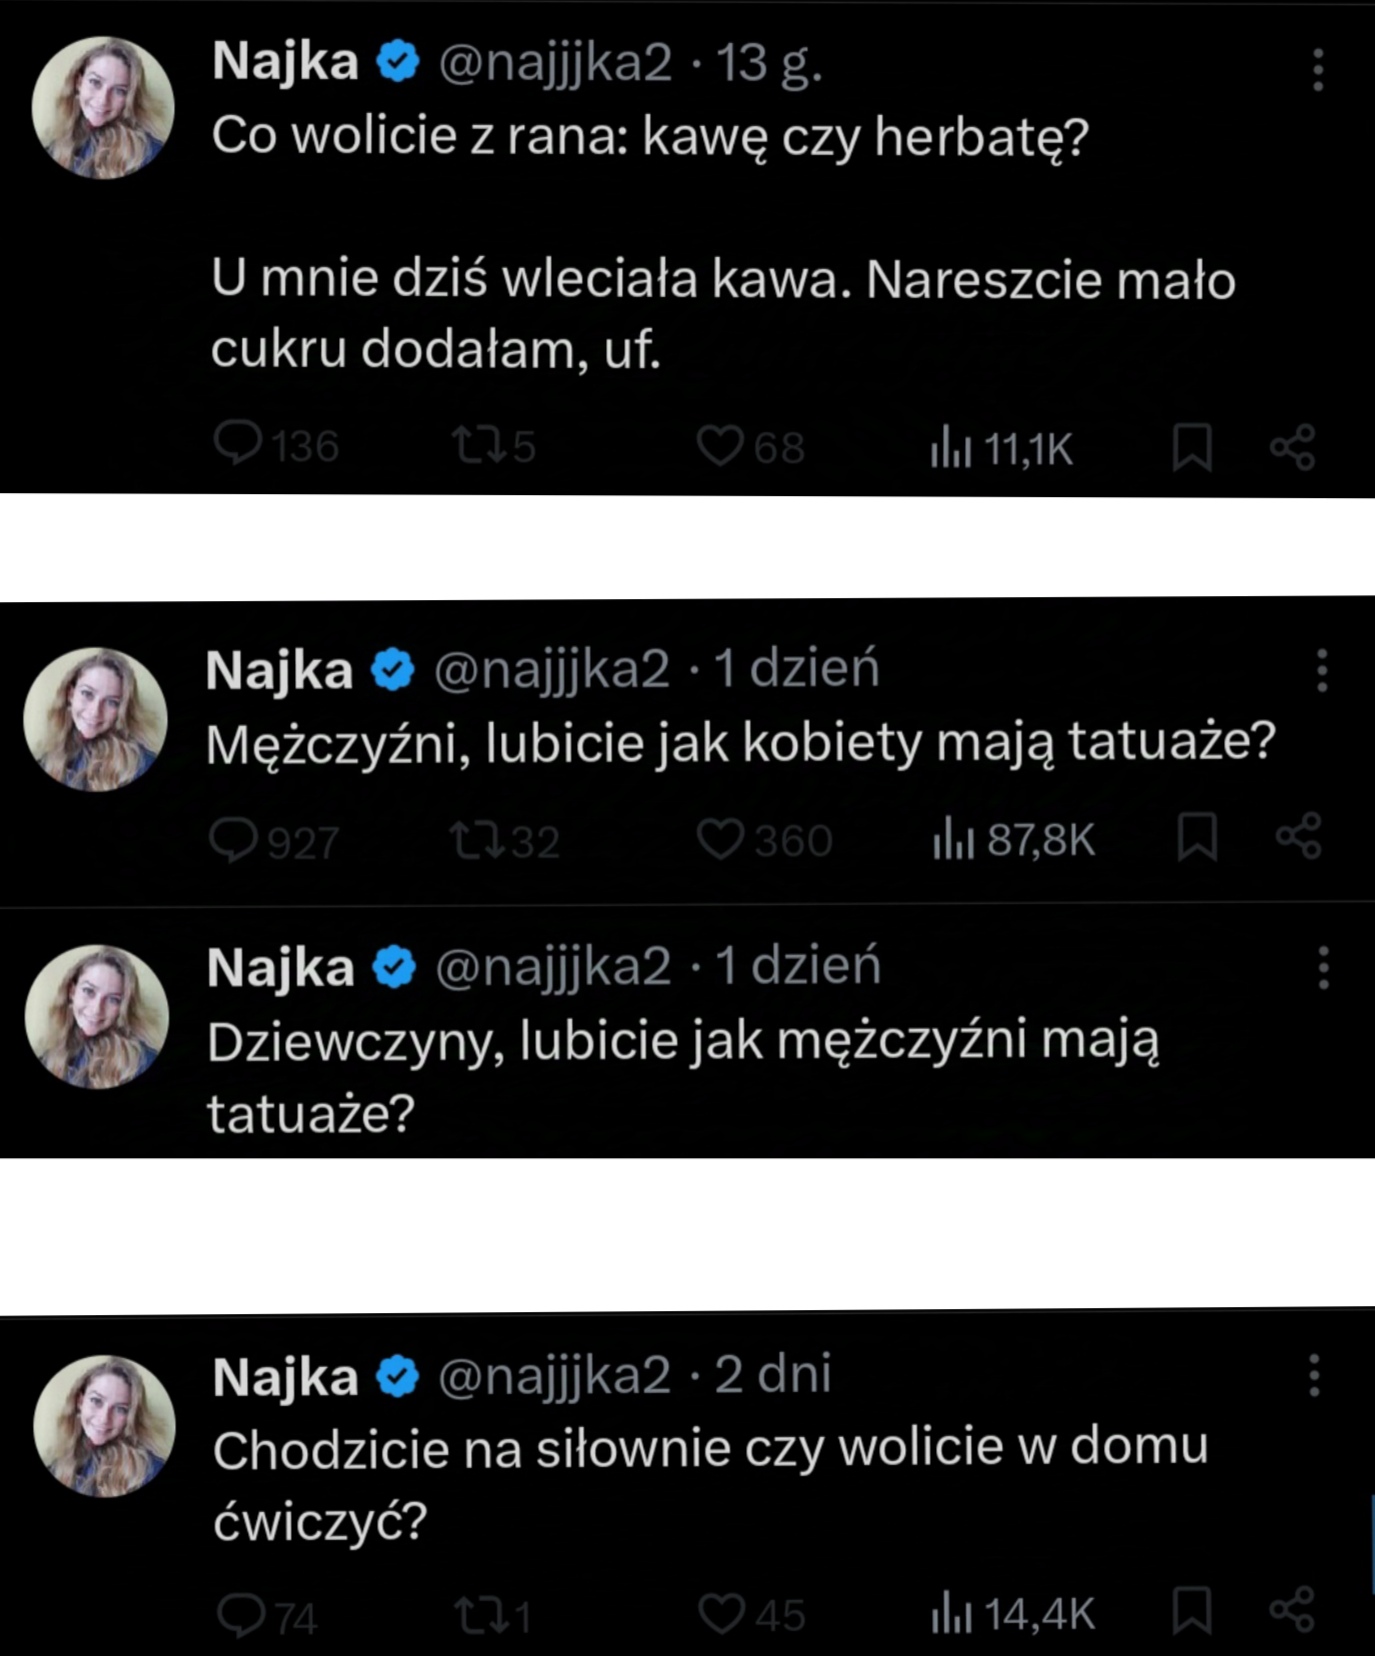1375x1656 pixels.
Task: Share the coffee or tea tweet
Action: (1293, 447)
